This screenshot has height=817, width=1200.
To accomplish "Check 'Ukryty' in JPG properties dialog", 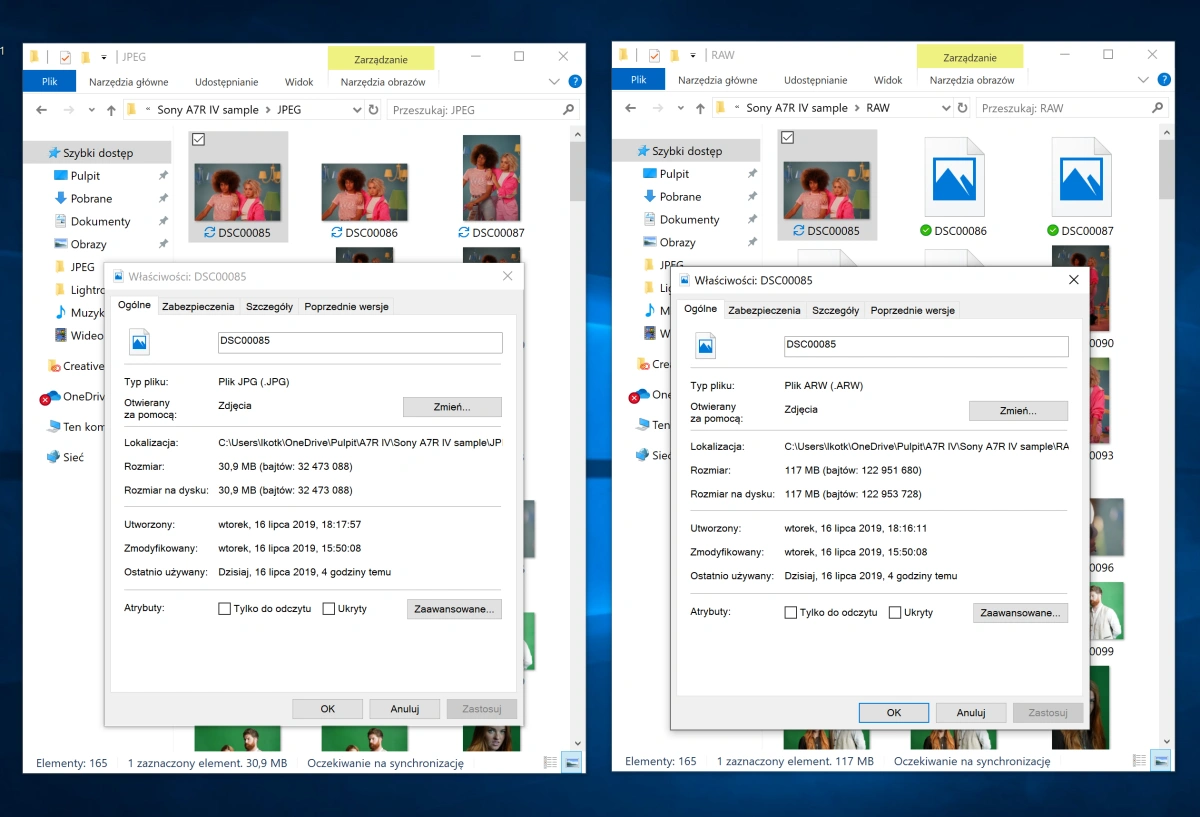I will 328,609.
